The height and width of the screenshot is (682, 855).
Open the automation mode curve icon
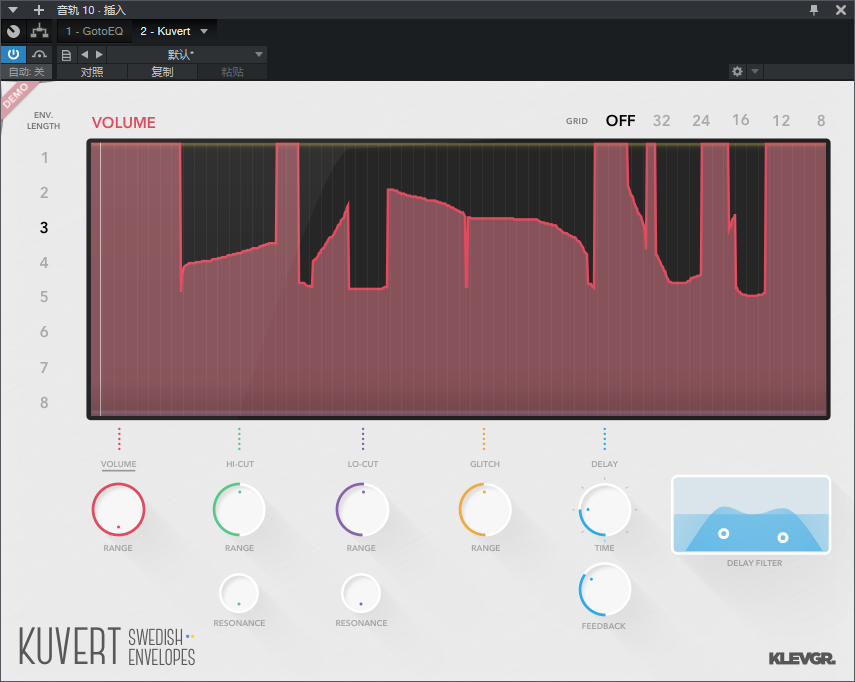39,54
